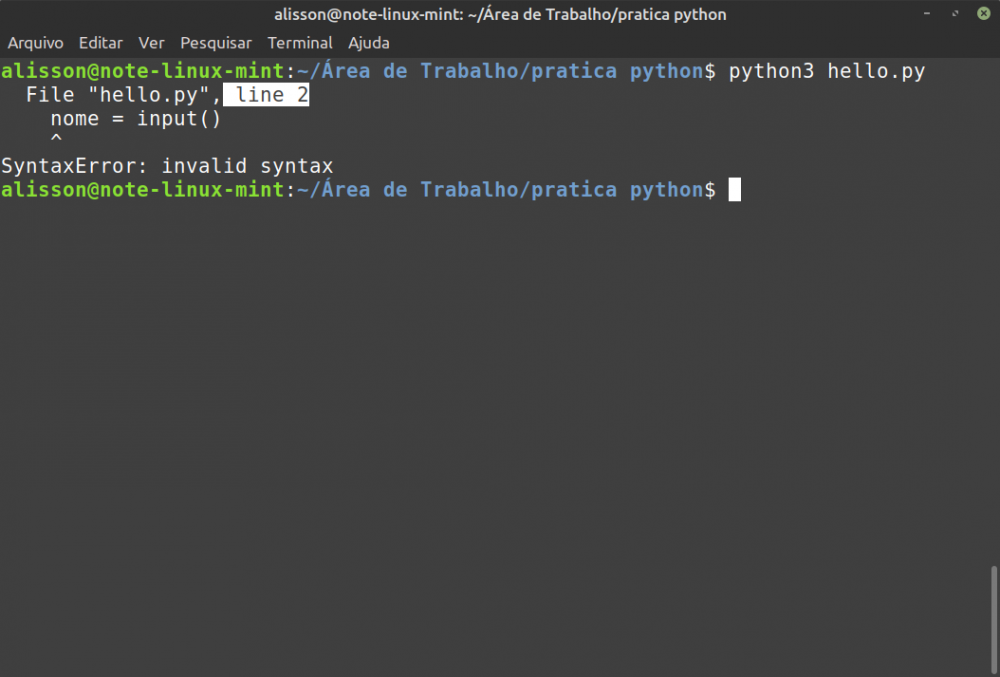Open the Terminal menu
The height and width of the screenshot is (677, 1000).
tap(300, 43)
